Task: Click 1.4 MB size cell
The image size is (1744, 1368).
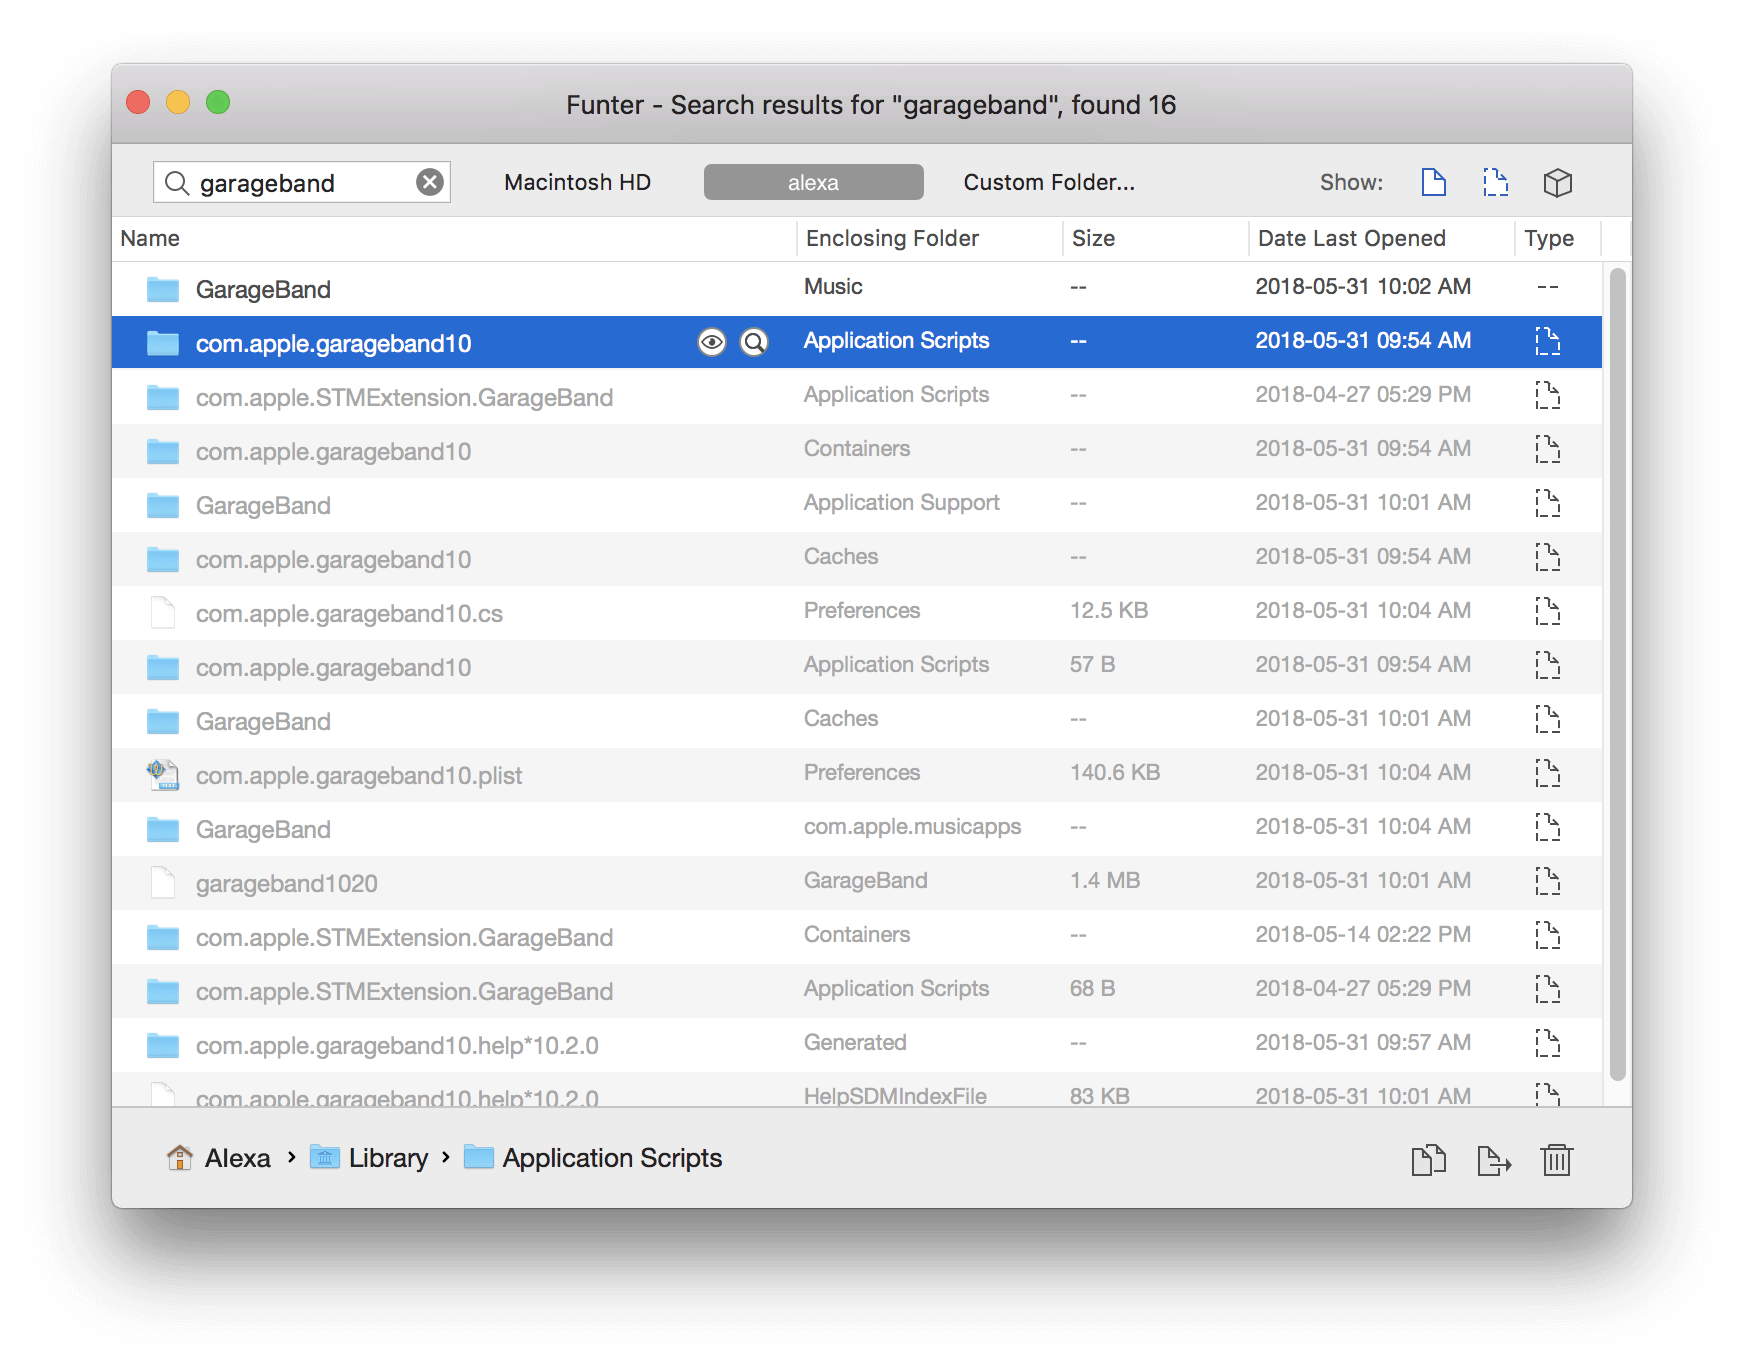Action: tap(1105, 881)
